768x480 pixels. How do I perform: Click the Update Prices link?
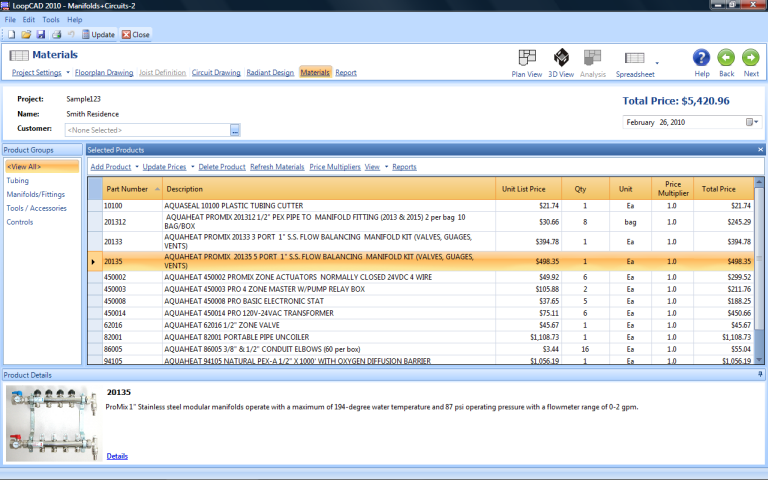pyautogui.click(x=164, y=167)
